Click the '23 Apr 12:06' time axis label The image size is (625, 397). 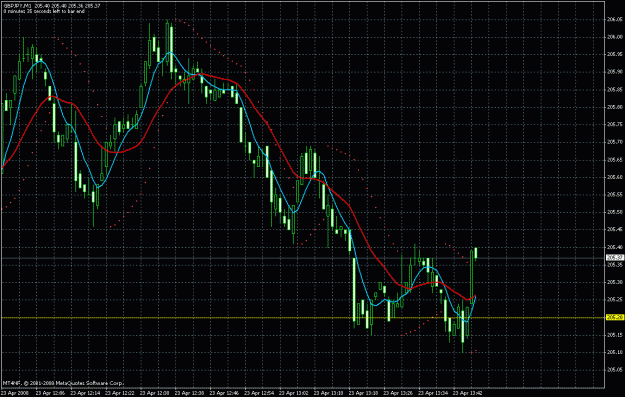50,393
